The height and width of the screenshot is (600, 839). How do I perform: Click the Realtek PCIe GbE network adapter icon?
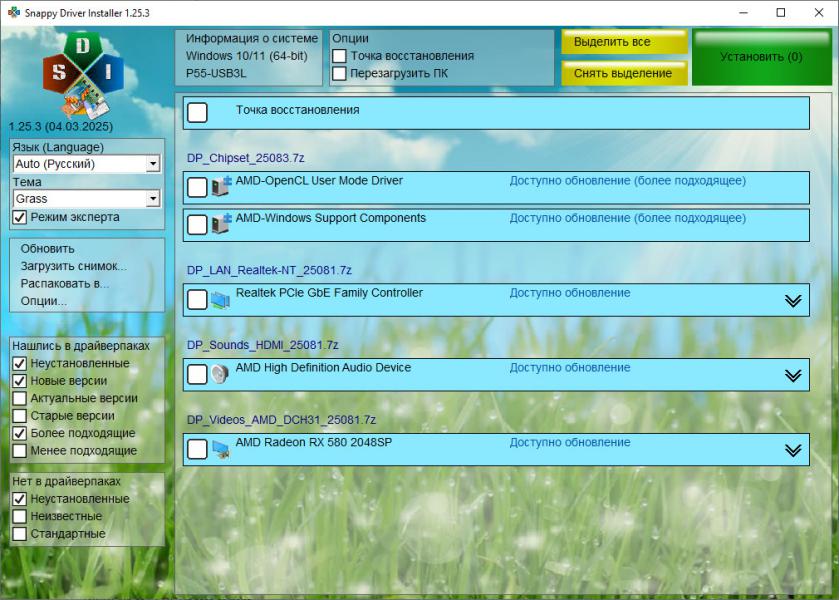(x=221, y=299)
